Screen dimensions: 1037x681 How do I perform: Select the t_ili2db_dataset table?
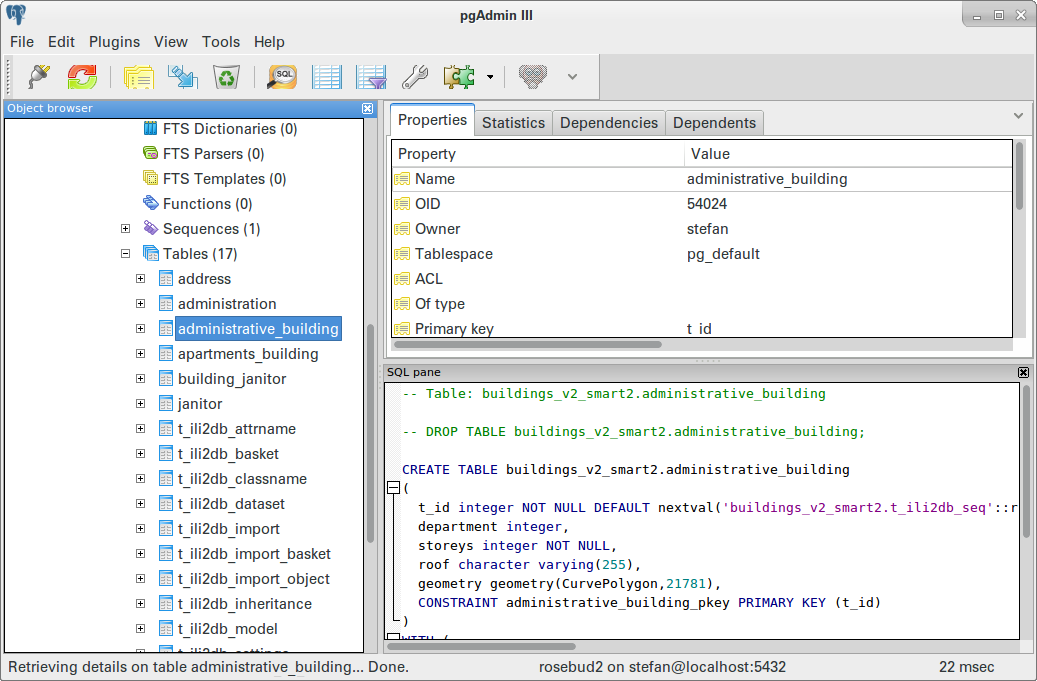(231, 504)
